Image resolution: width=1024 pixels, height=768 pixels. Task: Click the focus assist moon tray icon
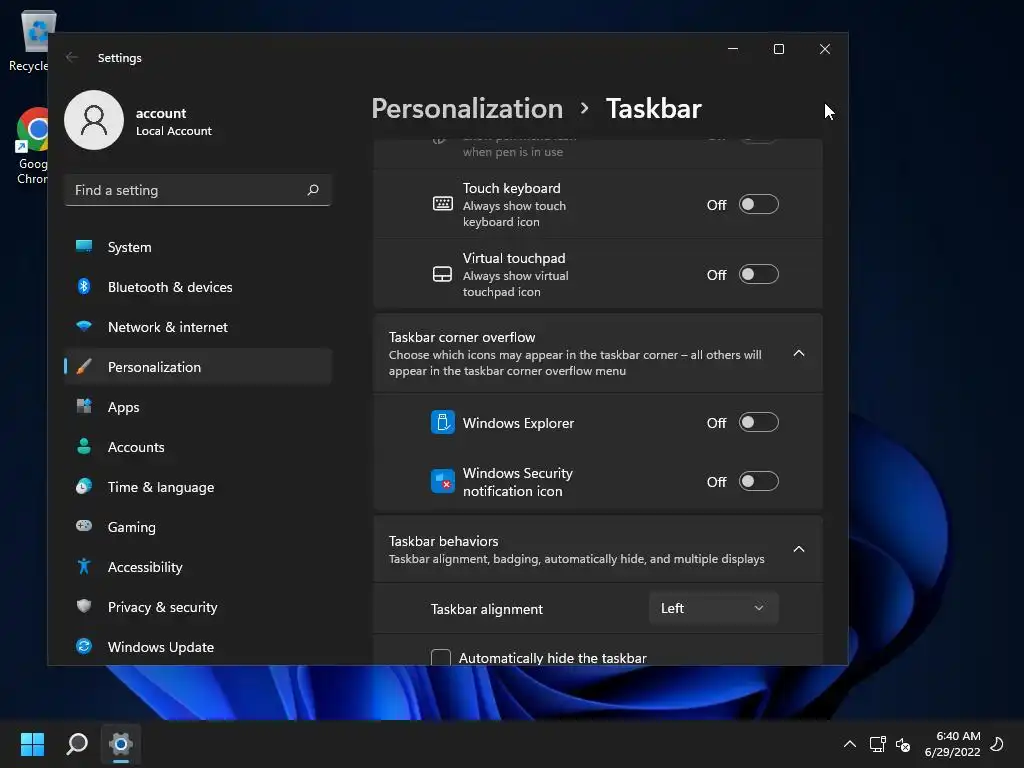coord(997,744)
